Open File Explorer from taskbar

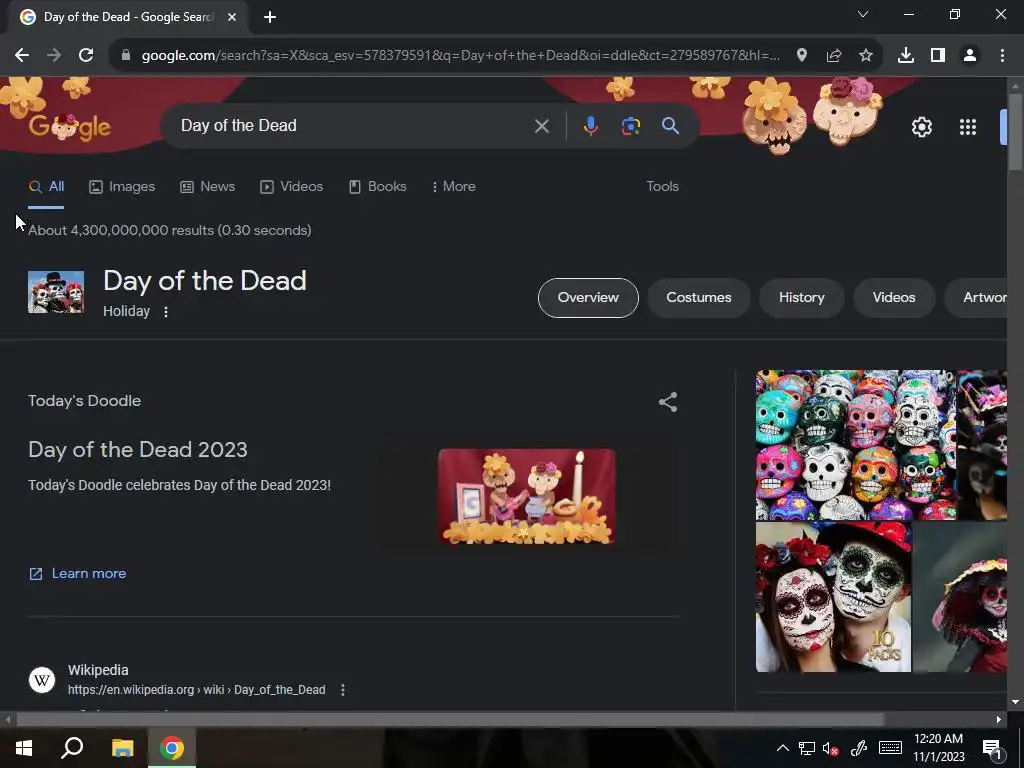coord(122,748)
